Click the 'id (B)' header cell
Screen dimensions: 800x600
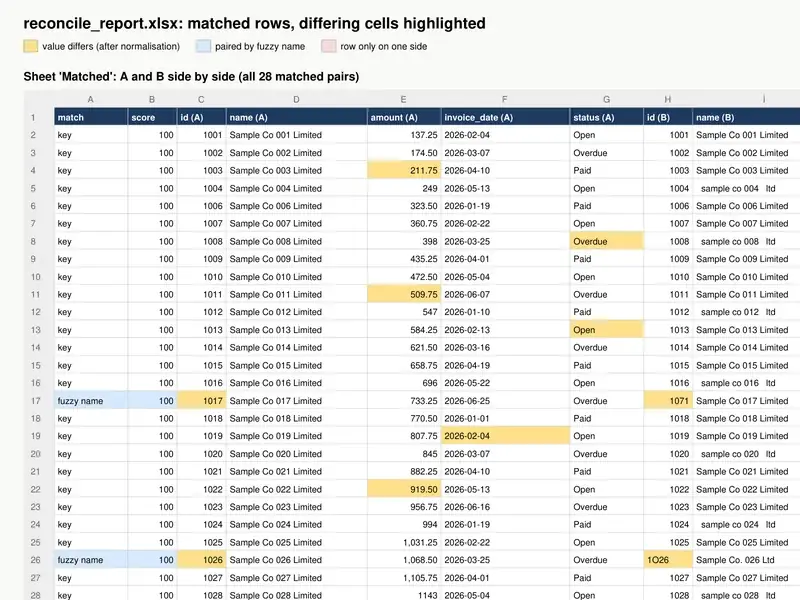tap(668, 117)
